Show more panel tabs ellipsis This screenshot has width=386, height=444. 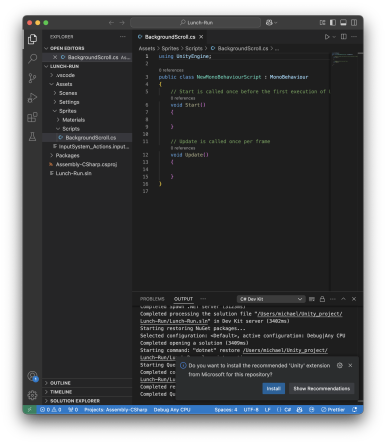click(x=203, y=299)
